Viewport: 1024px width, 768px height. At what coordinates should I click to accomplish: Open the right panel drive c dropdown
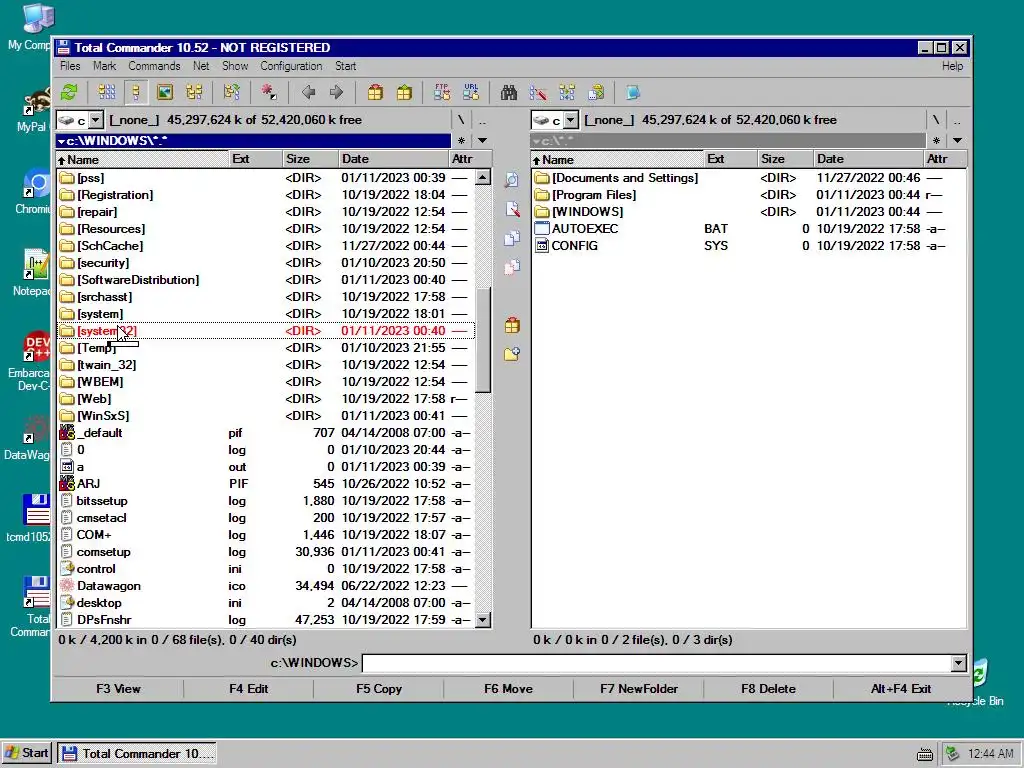[x=571, y=120]
